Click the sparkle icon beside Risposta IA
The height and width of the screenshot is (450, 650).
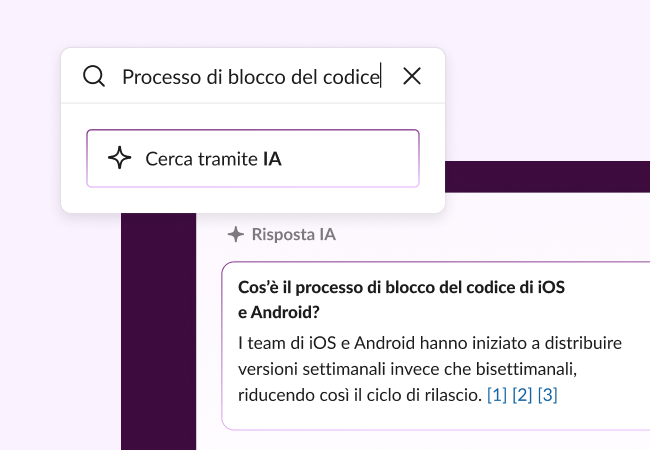pyautogui.click(x=235, y=235)
